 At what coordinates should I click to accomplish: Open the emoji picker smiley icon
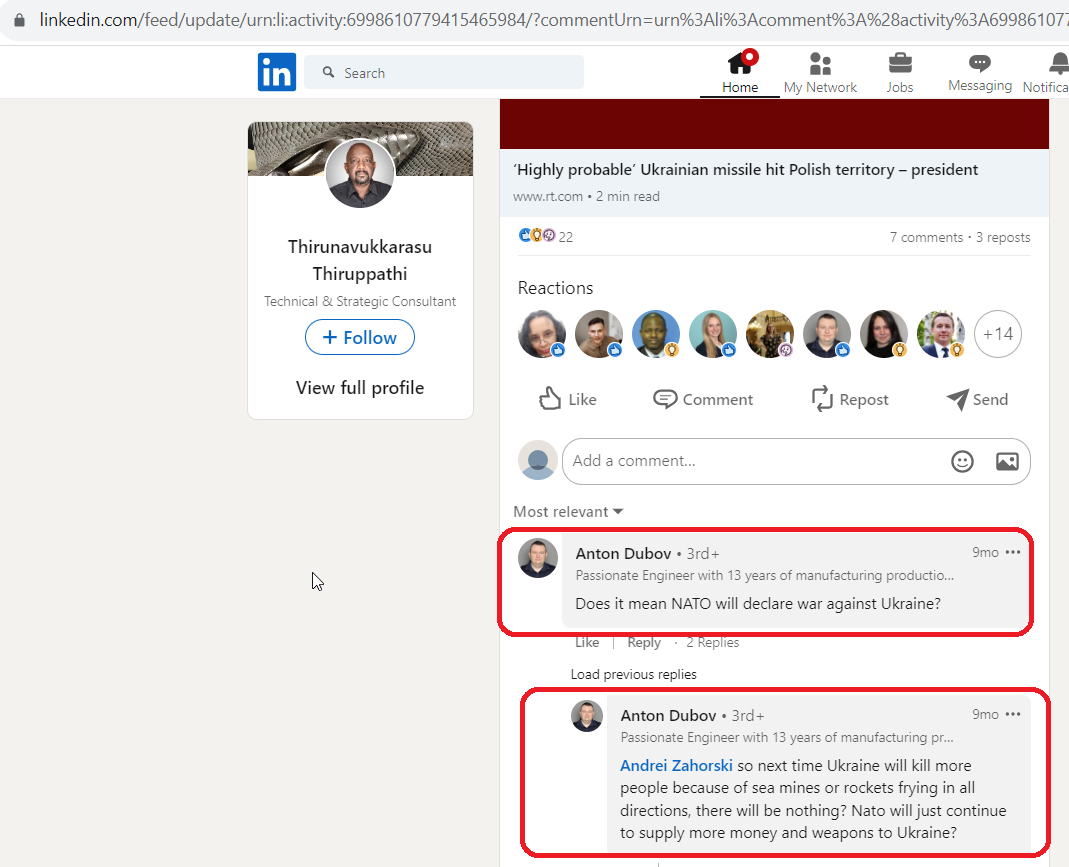click(x=962, y=461)
